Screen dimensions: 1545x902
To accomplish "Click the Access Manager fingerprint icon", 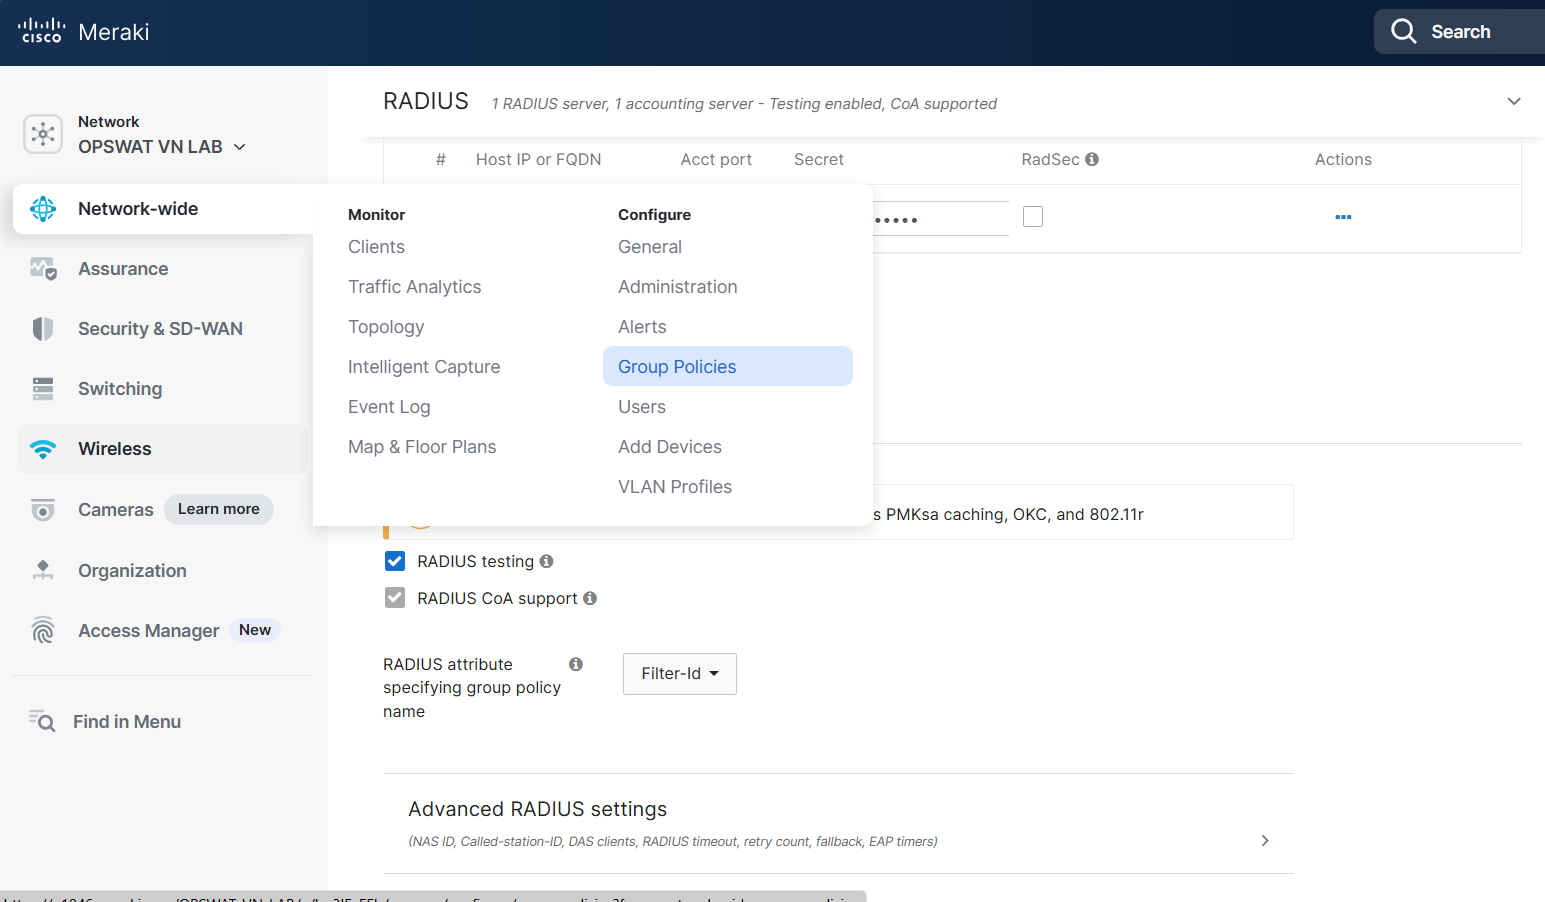I will (43, 630).
